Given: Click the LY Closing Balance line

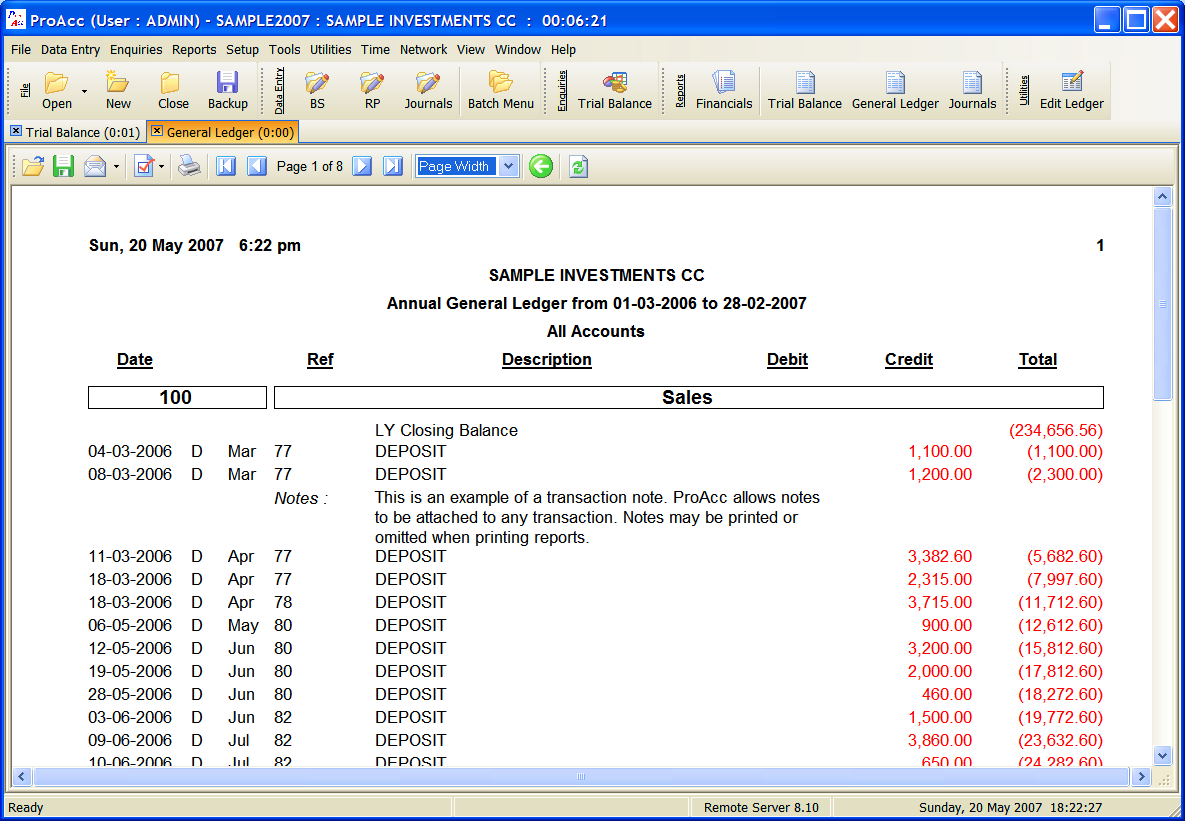Looking at the screenshot, I should [x=446, y=430].
